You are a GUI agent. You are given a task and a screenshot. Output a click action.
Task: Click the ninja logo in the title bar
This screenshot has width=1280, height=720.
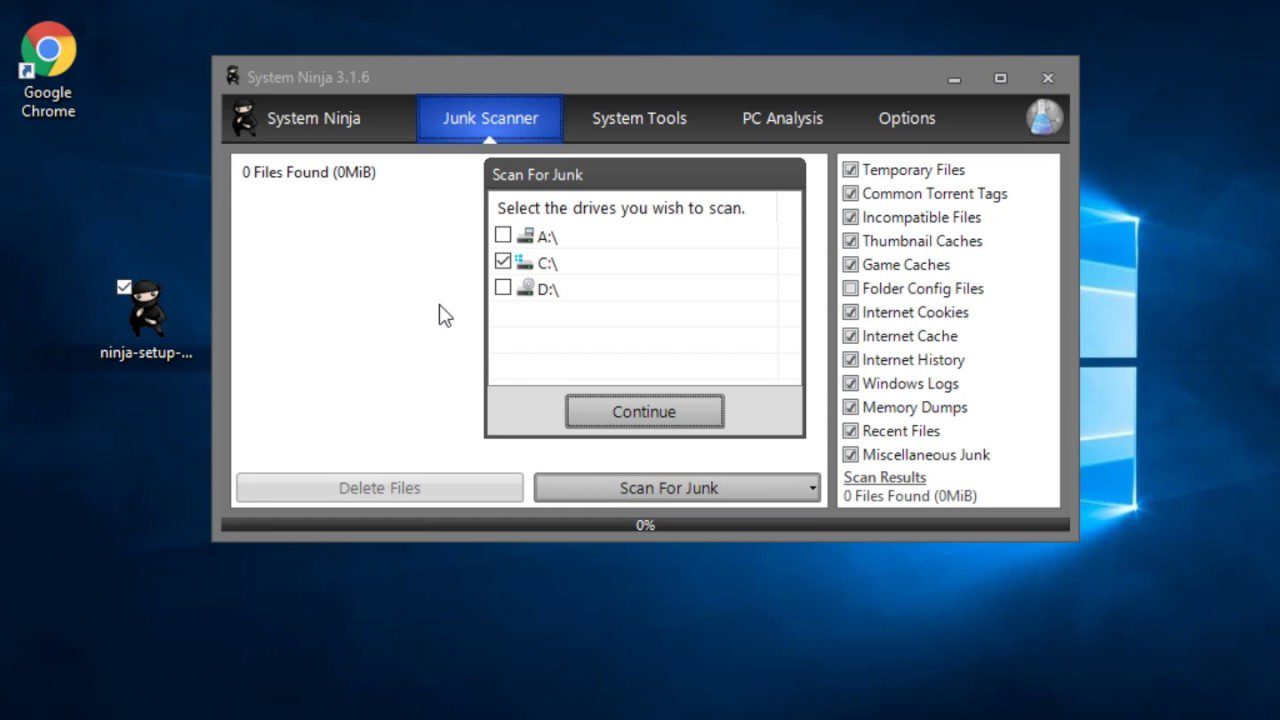233,77
